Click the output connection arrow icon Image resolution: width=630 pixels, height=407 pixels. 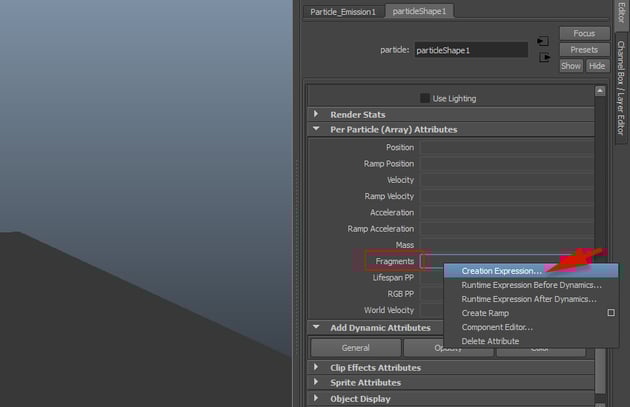(x=544, y=57)
